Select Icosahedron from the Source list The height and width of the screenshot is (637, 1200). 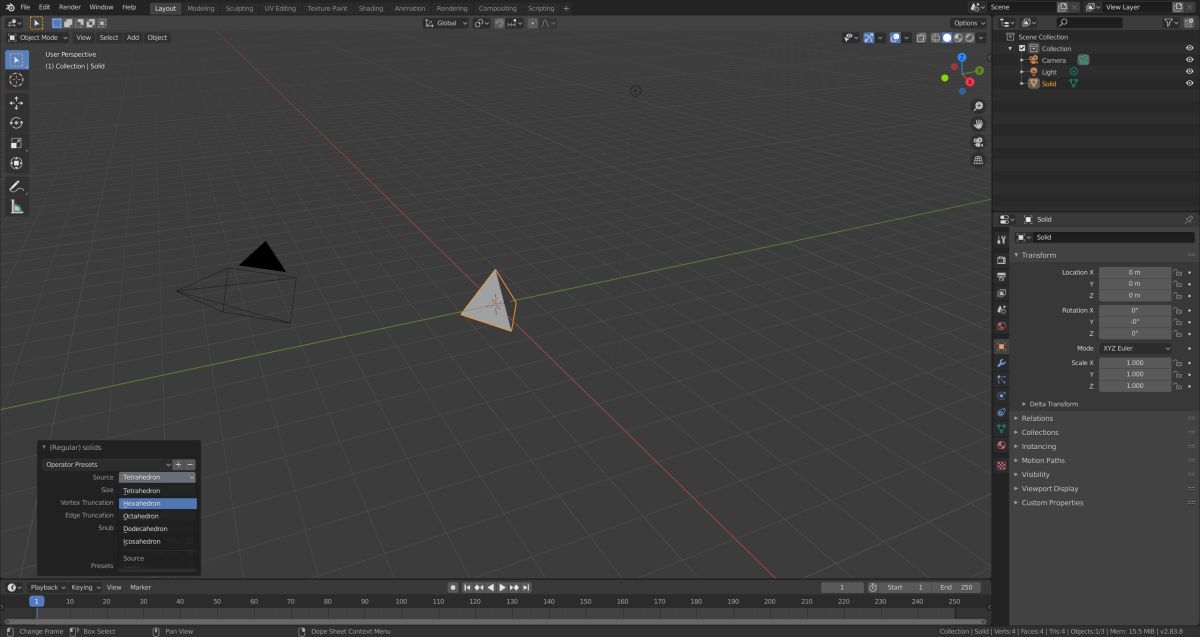(158, 541)
